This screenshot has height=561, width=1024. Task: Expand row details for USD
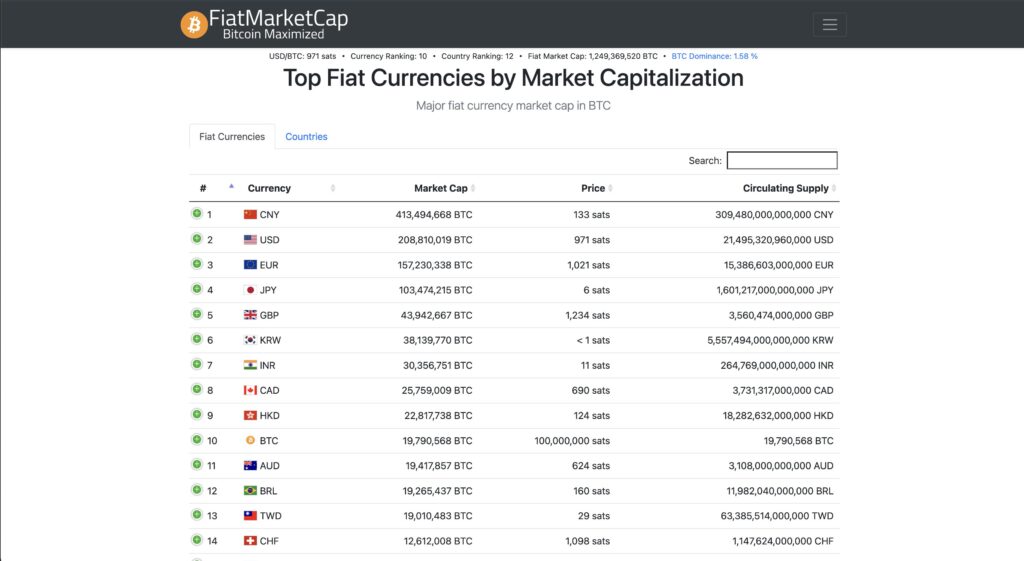coord(197,239)
